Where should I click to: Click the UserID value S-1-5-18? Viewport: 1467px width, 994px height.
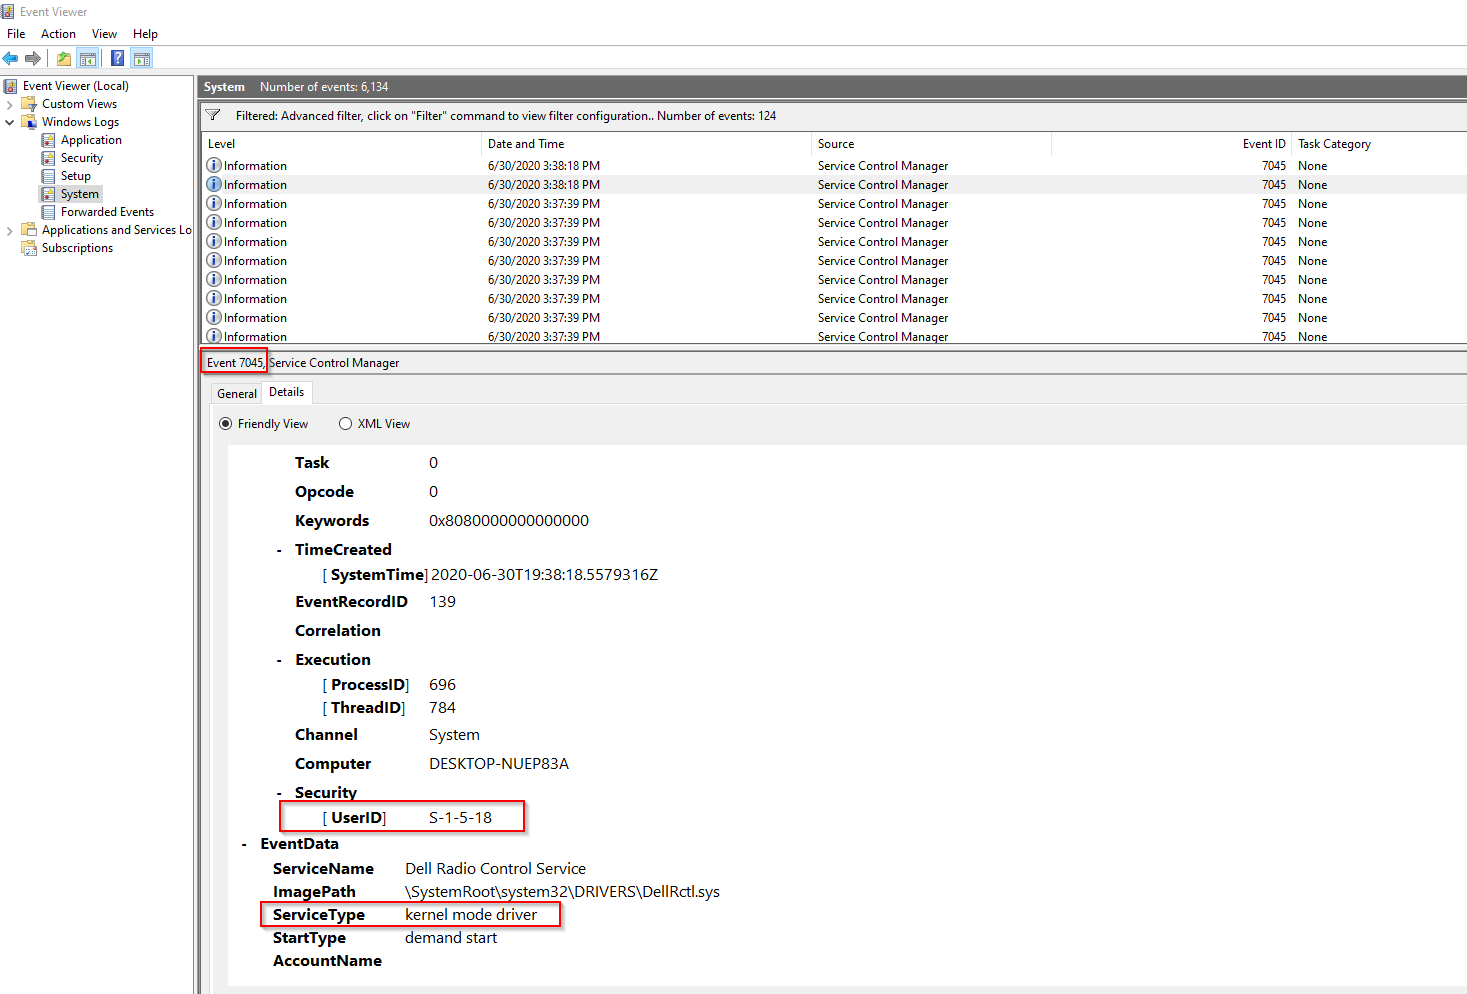point(460,818)
